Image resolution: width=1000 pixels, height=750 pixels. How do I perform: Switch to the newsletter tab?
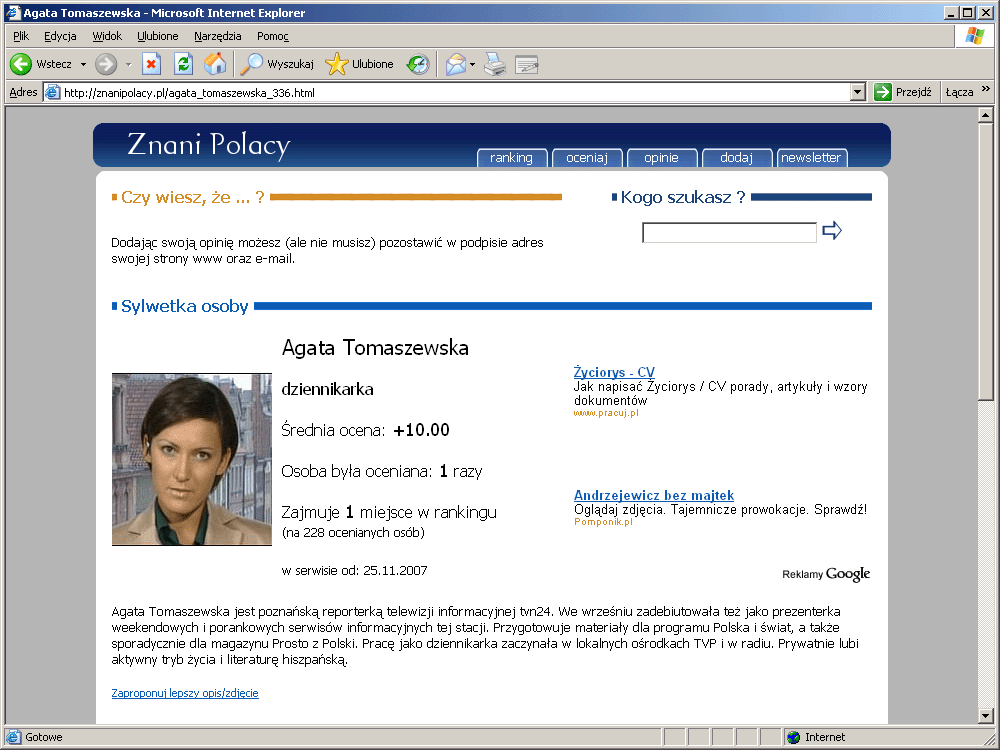click(x=811, y=158)
